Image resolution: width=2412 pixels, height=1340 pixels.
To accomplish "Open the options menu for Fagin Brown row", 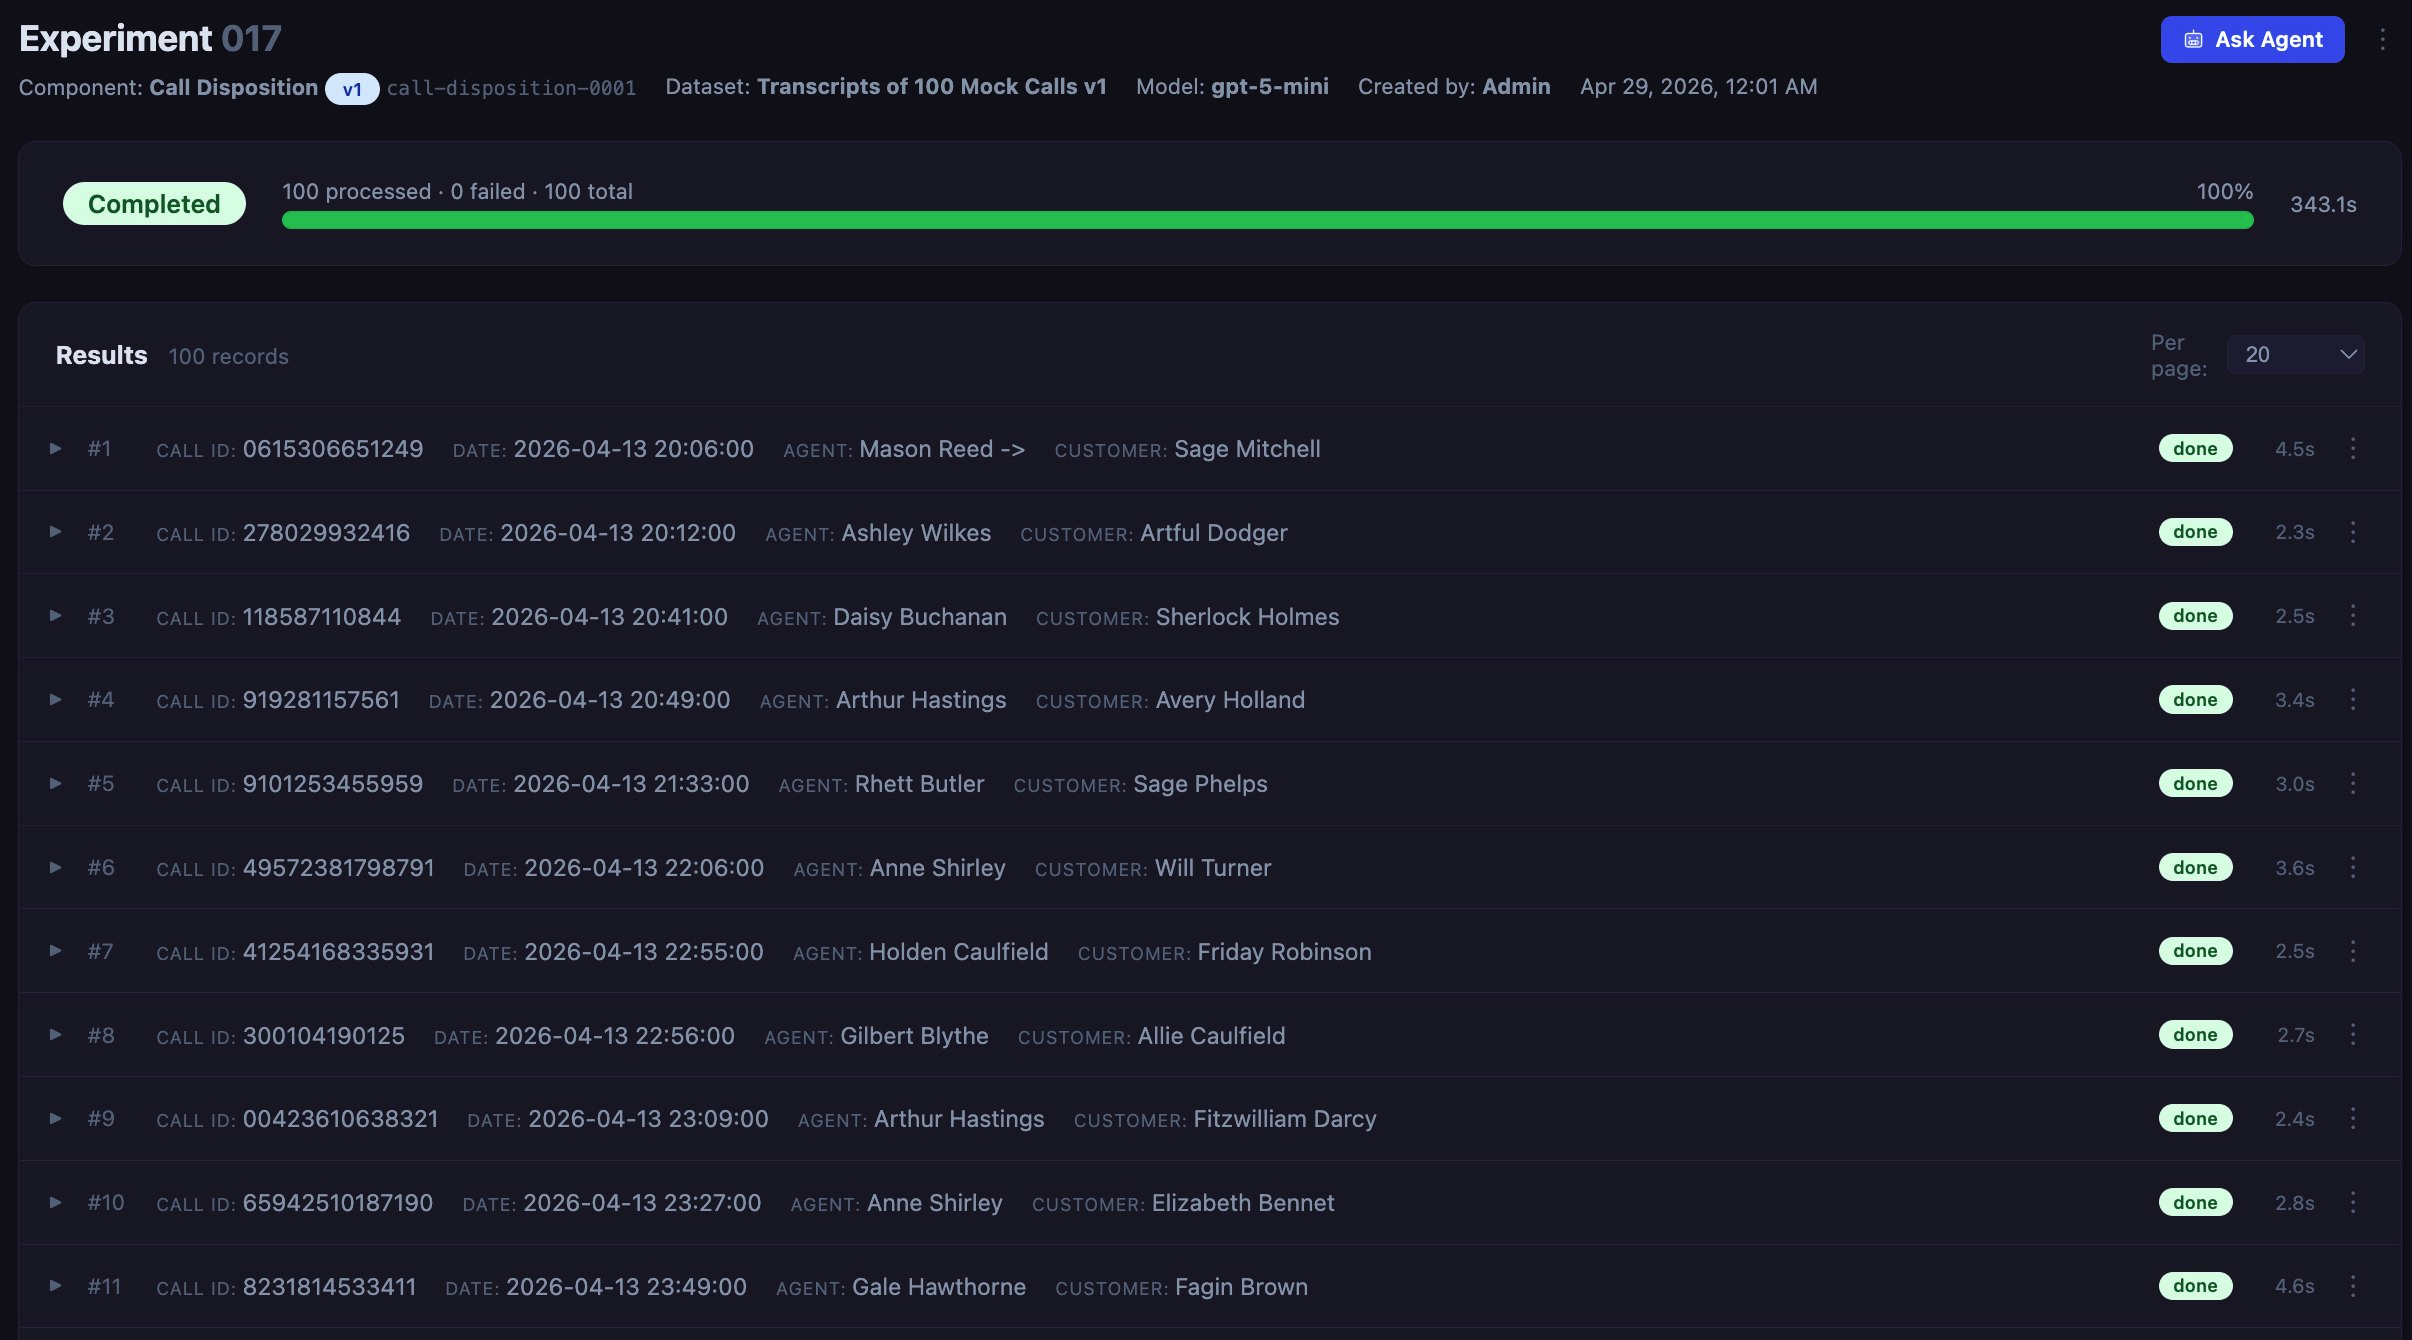I will coord(2353,1286).
